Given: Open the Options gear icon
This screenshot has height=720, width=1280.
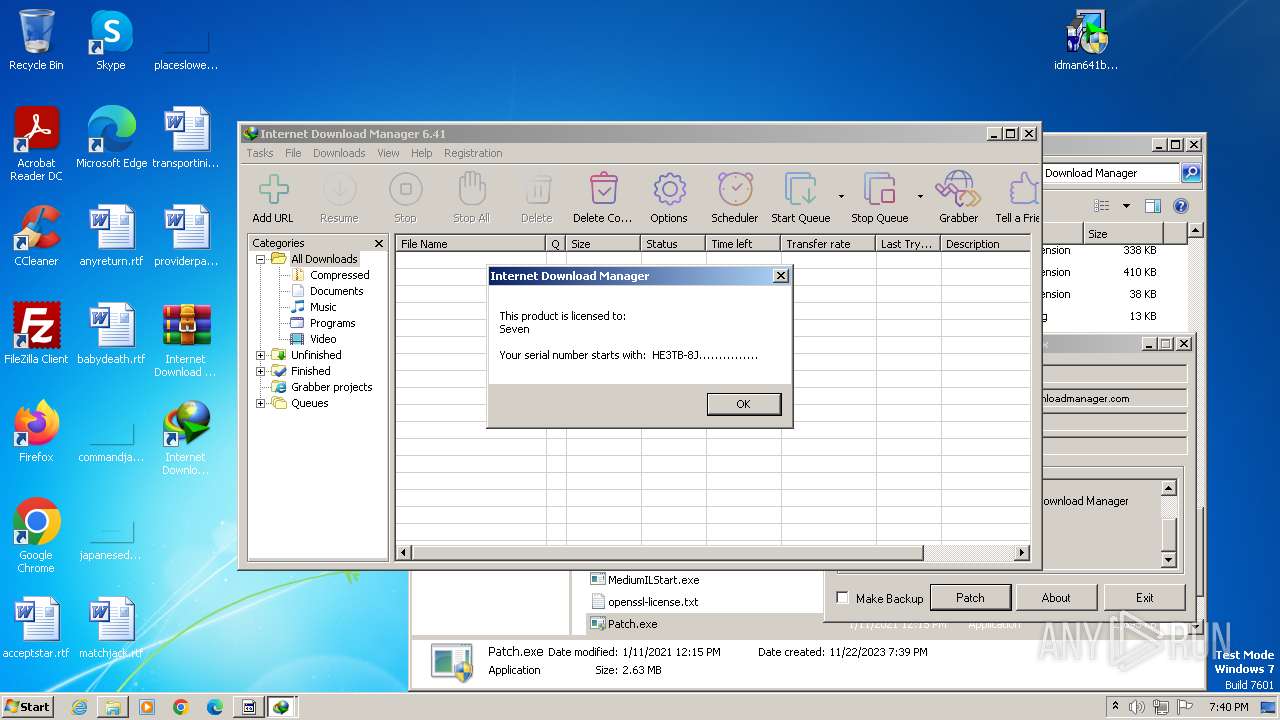Looking at the screenshot, I should click(x=668, y=190).
